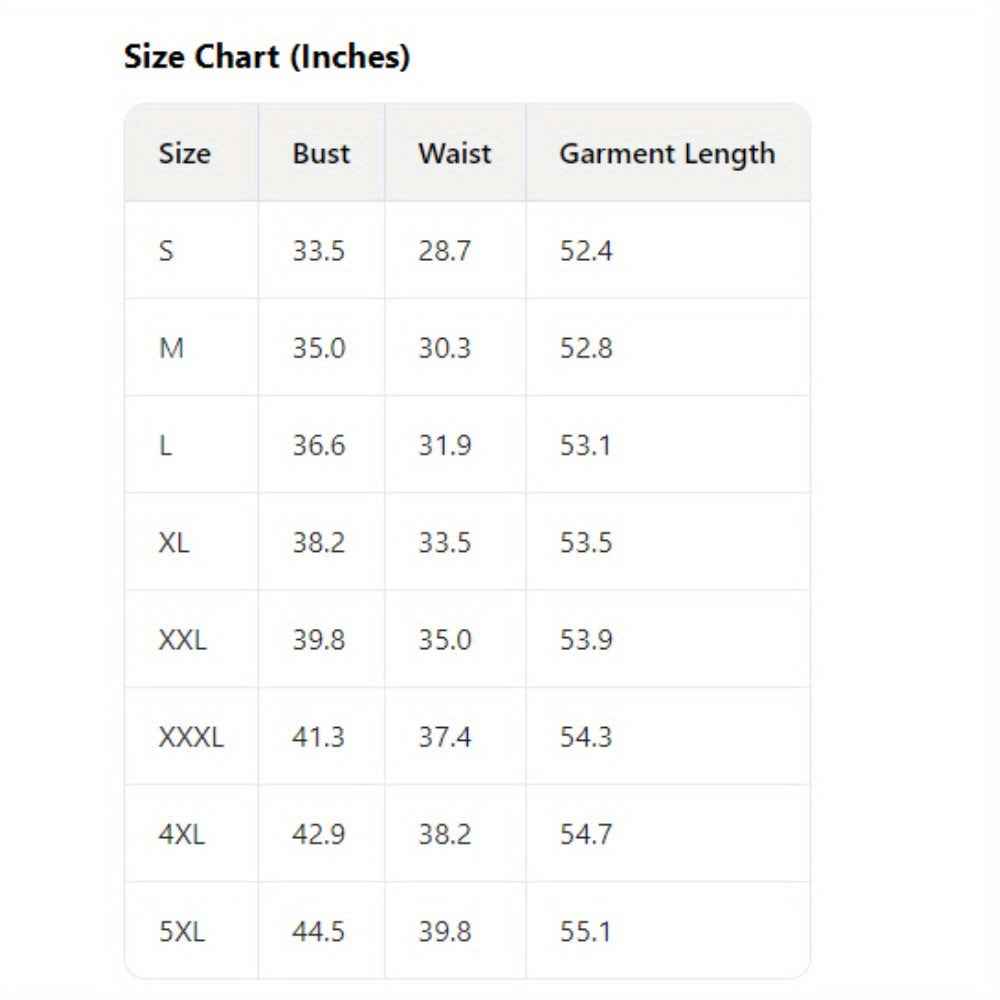Viewport: 1000px width, 1000px height.
Task: Click the Size column header
Action: [x=185, y=154]
